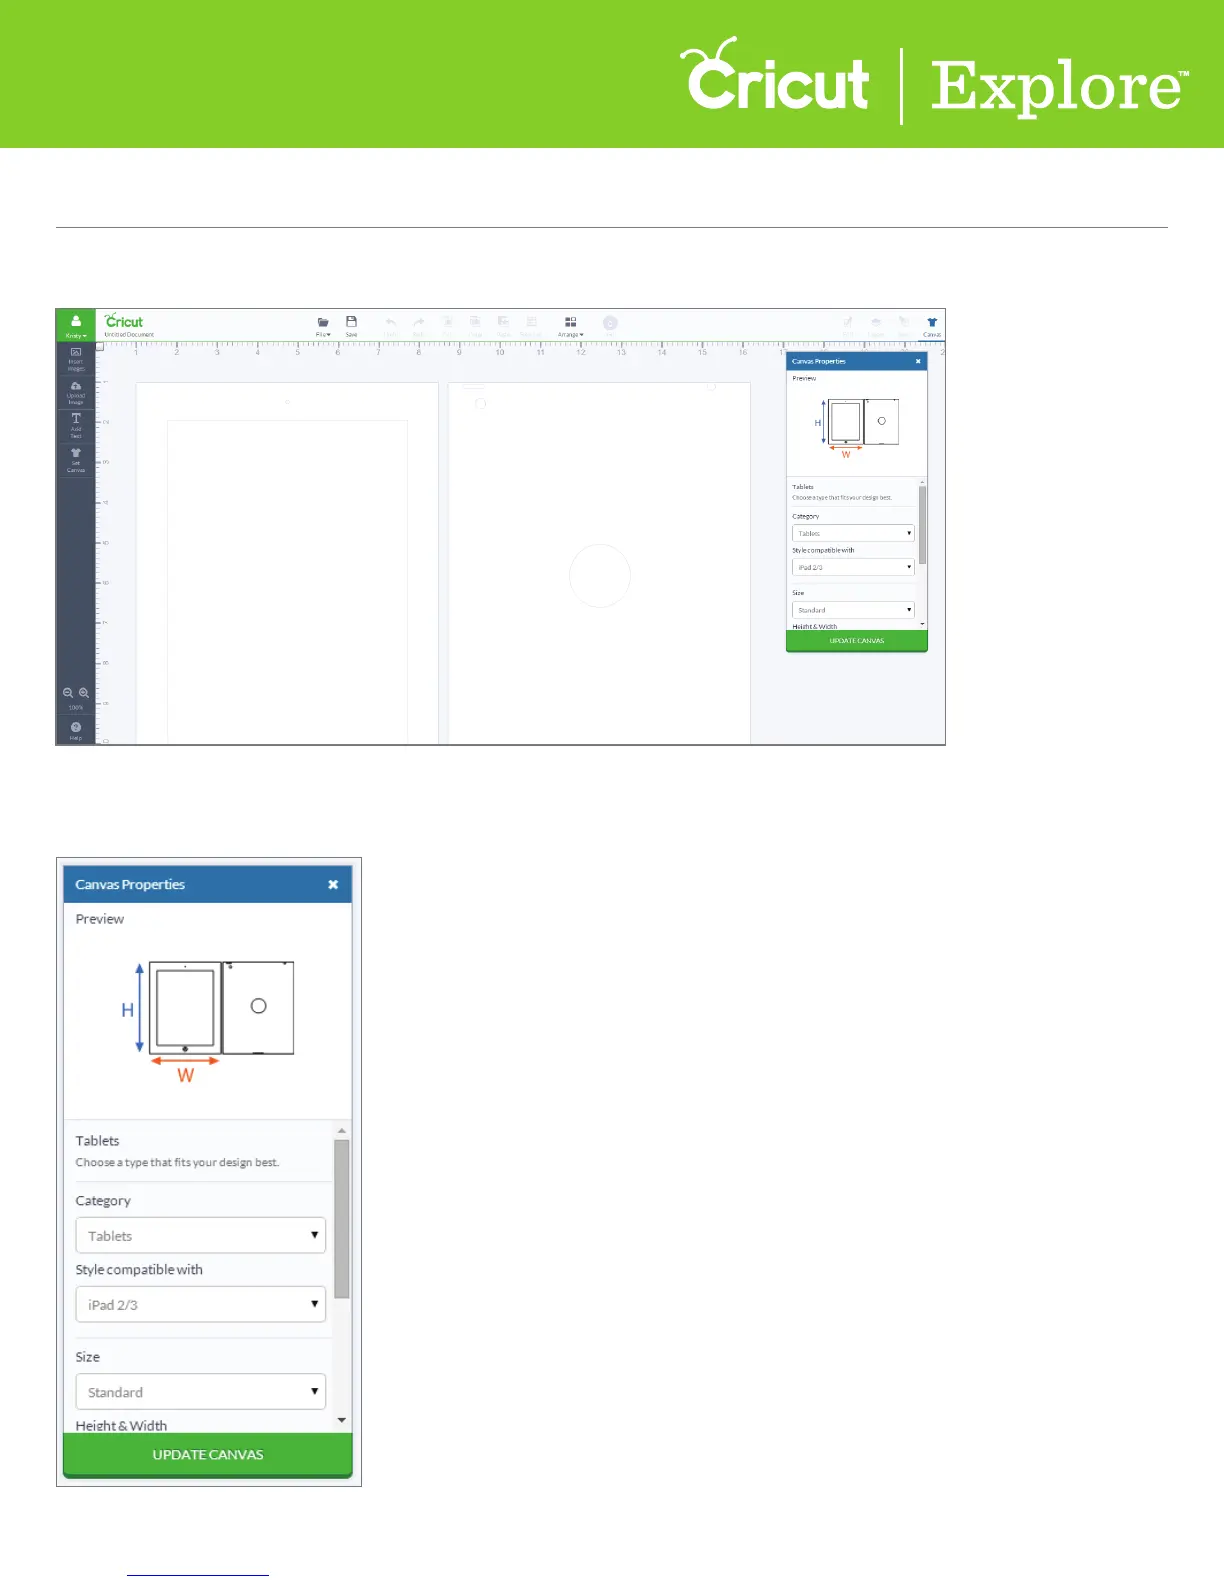1224x1584 pixels.
Task: Click the "Untitled Document" title under the logo
Action: point(129,335)
